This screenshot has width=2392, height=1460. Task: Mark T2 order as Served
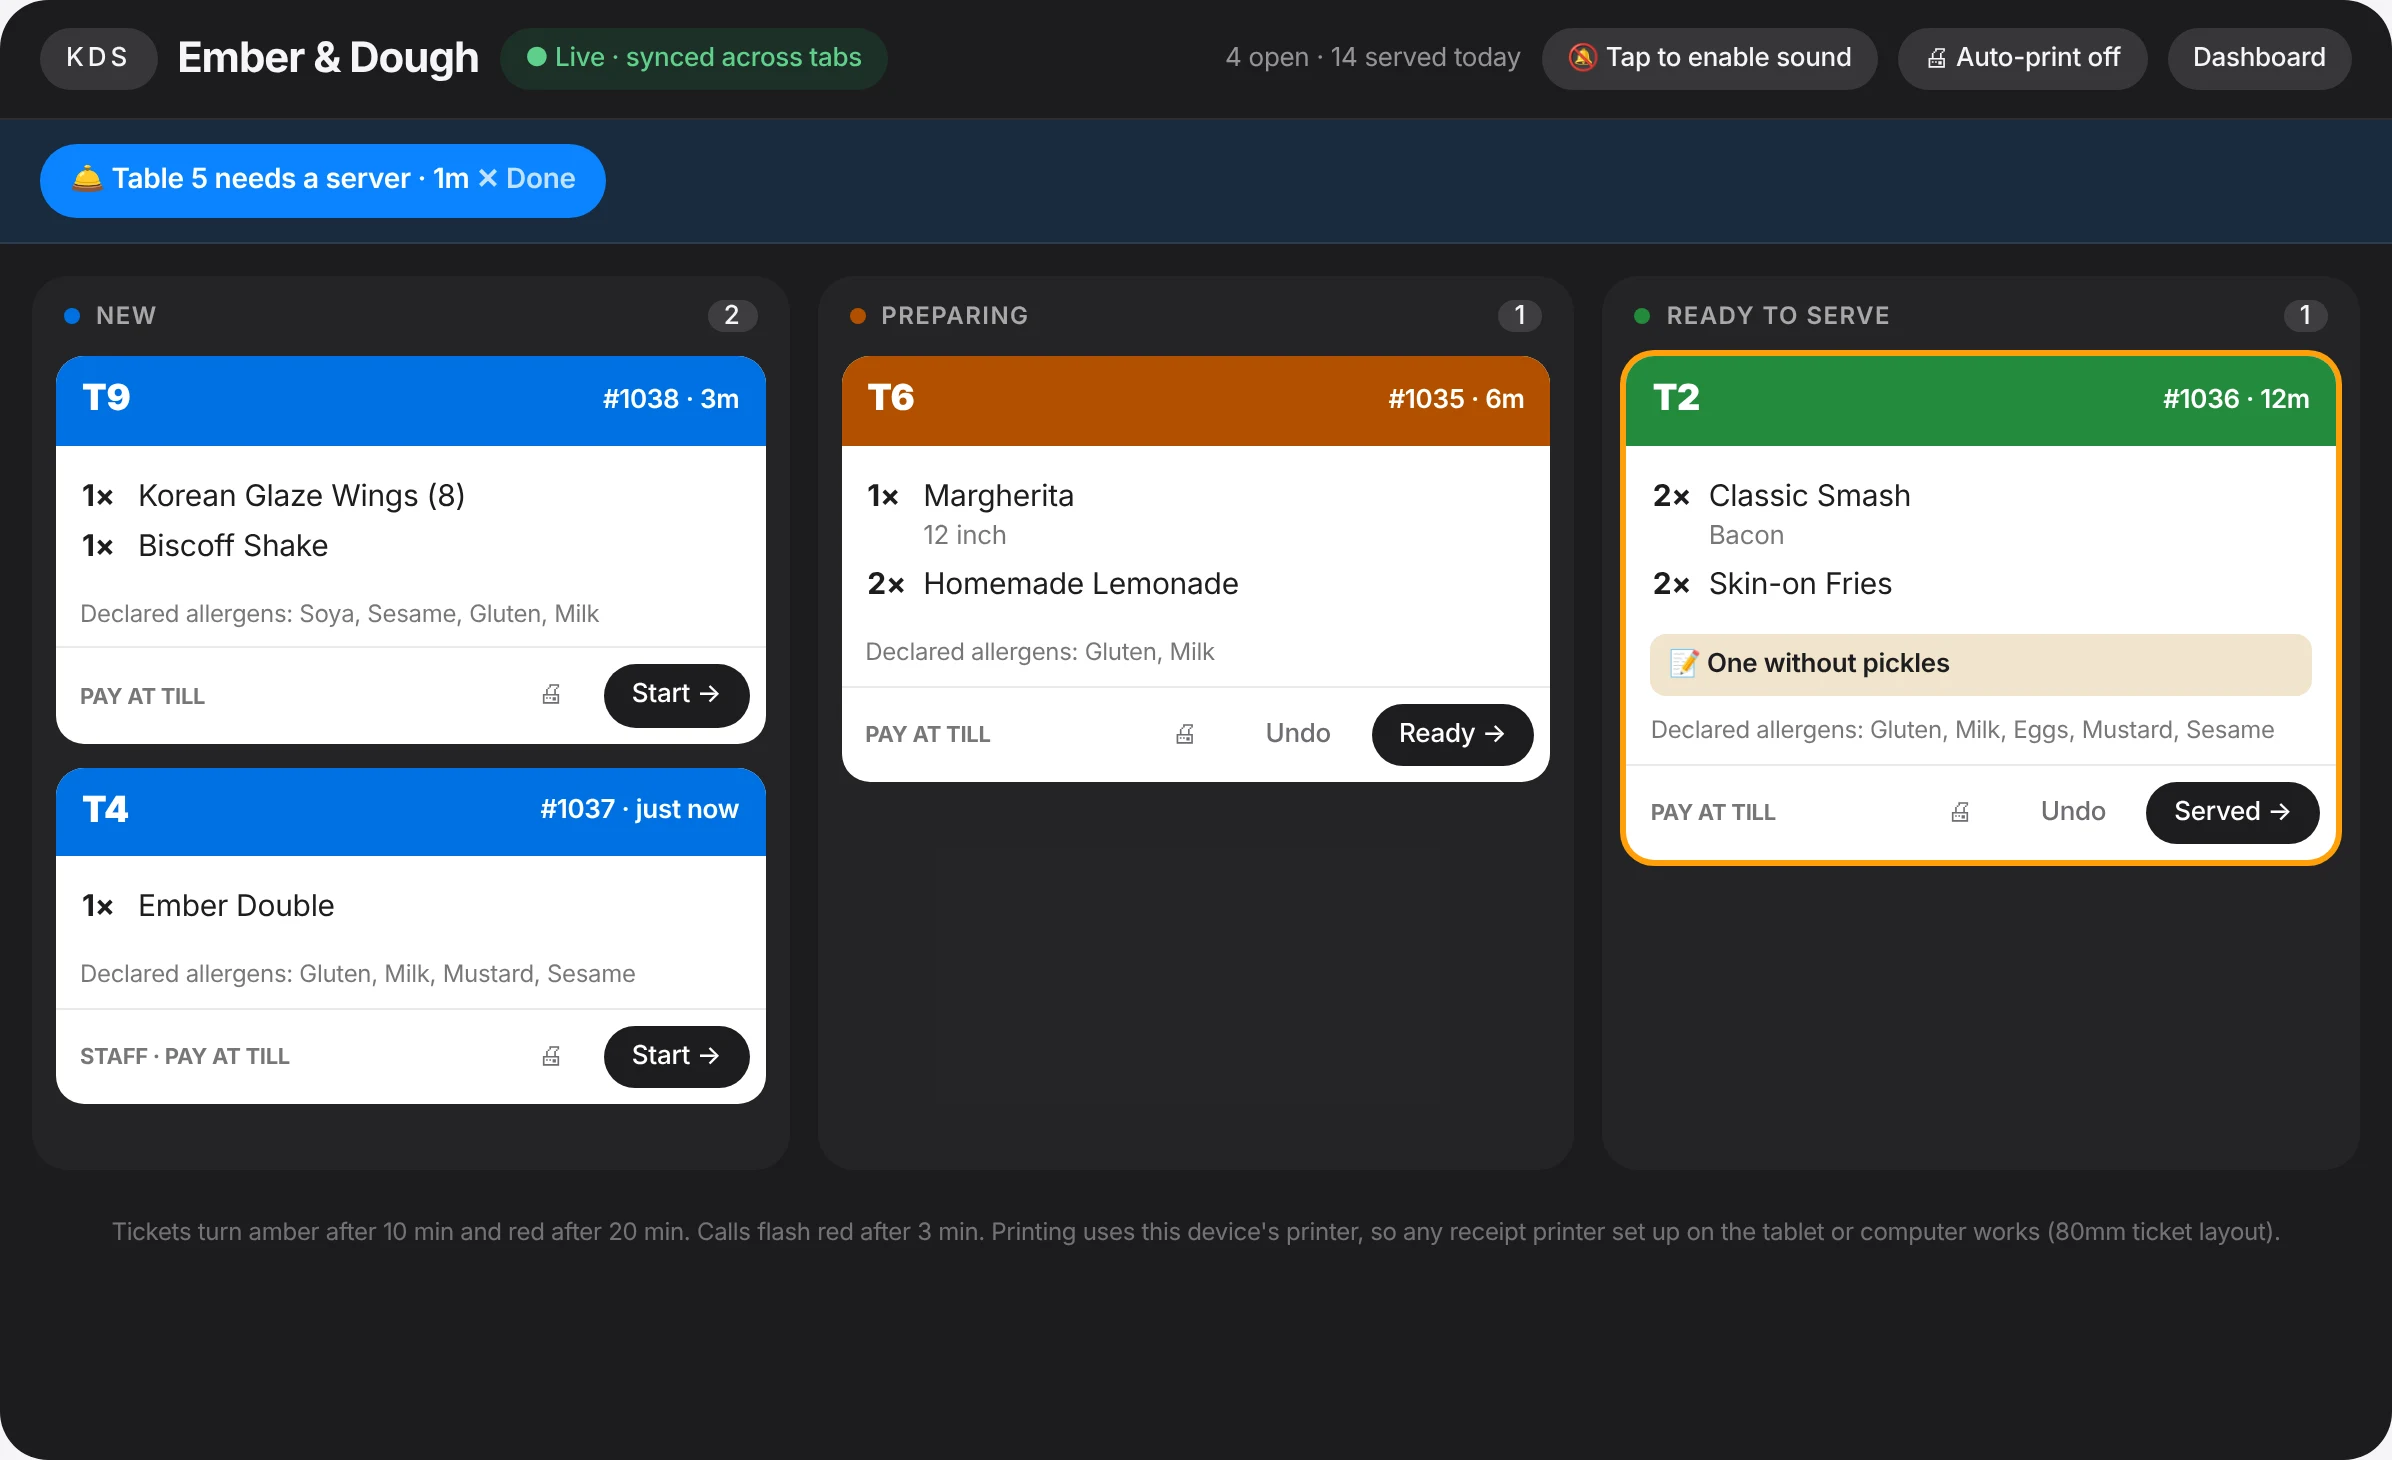pos(2232,812)
